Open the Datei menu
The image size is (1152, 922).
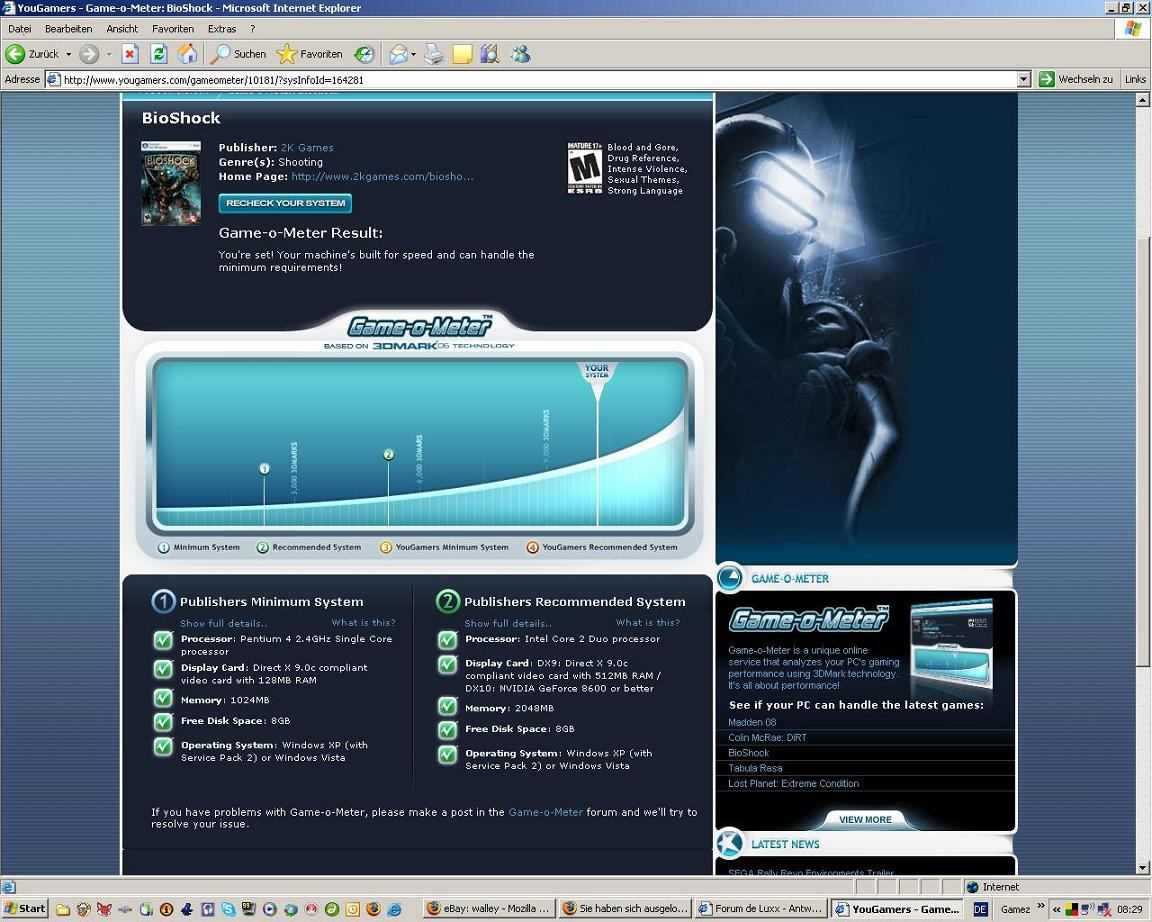pyautogui.click(x=20, y=29)
